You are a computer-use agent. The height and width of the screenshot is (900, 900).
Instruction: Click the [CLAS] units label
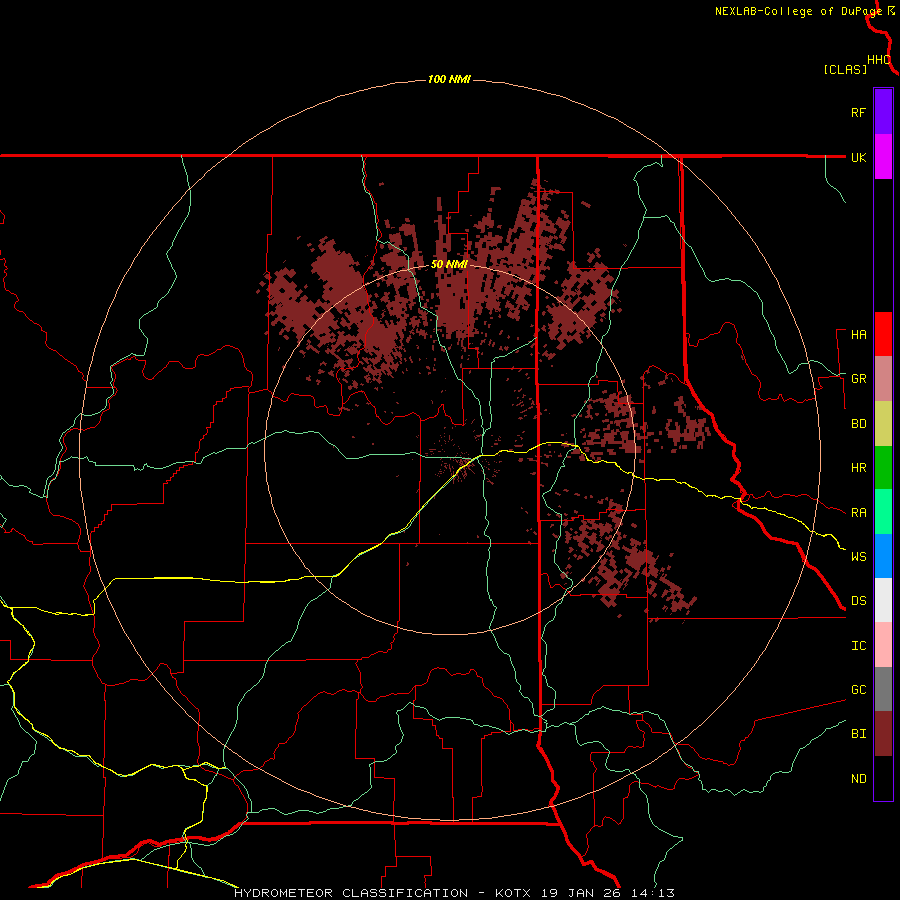click(845, 69)
